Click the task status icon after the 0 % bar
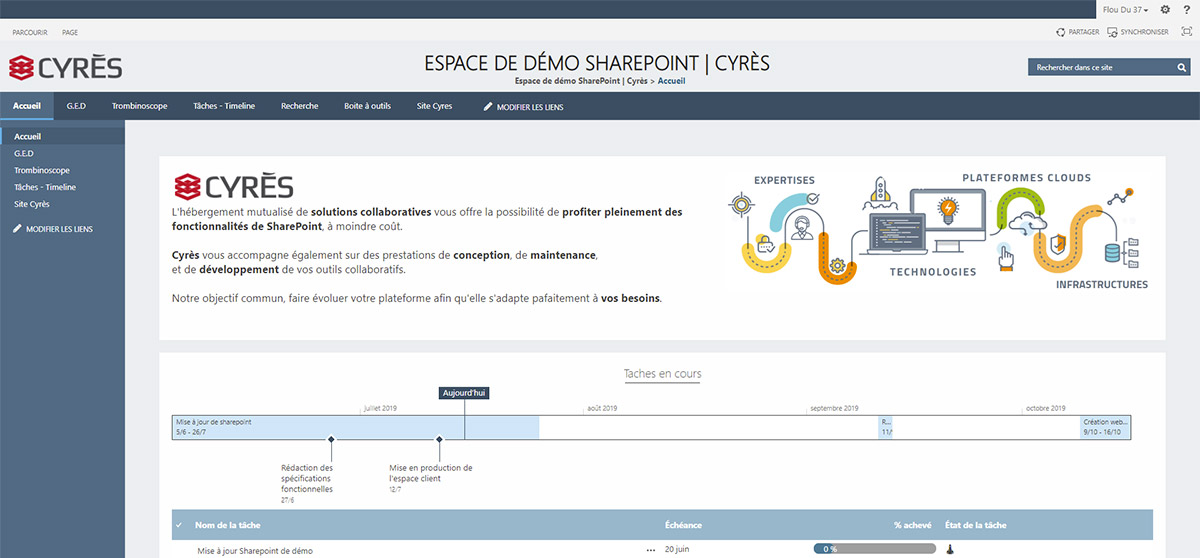 (x=949, y=549)
